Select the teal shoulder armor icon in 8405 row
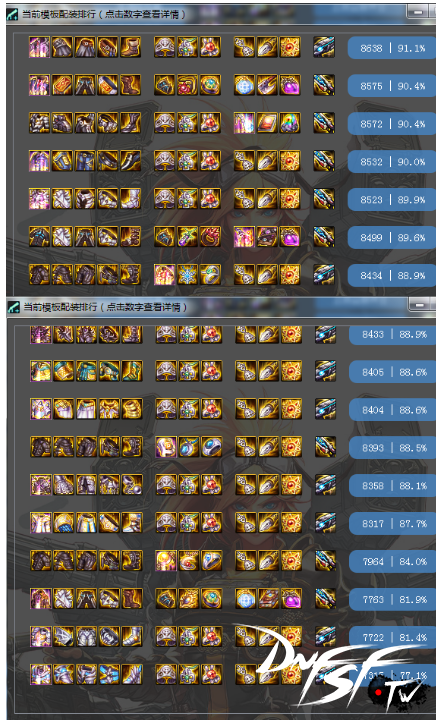Viewport: 436px width, 720px height. tap(63, 371)
